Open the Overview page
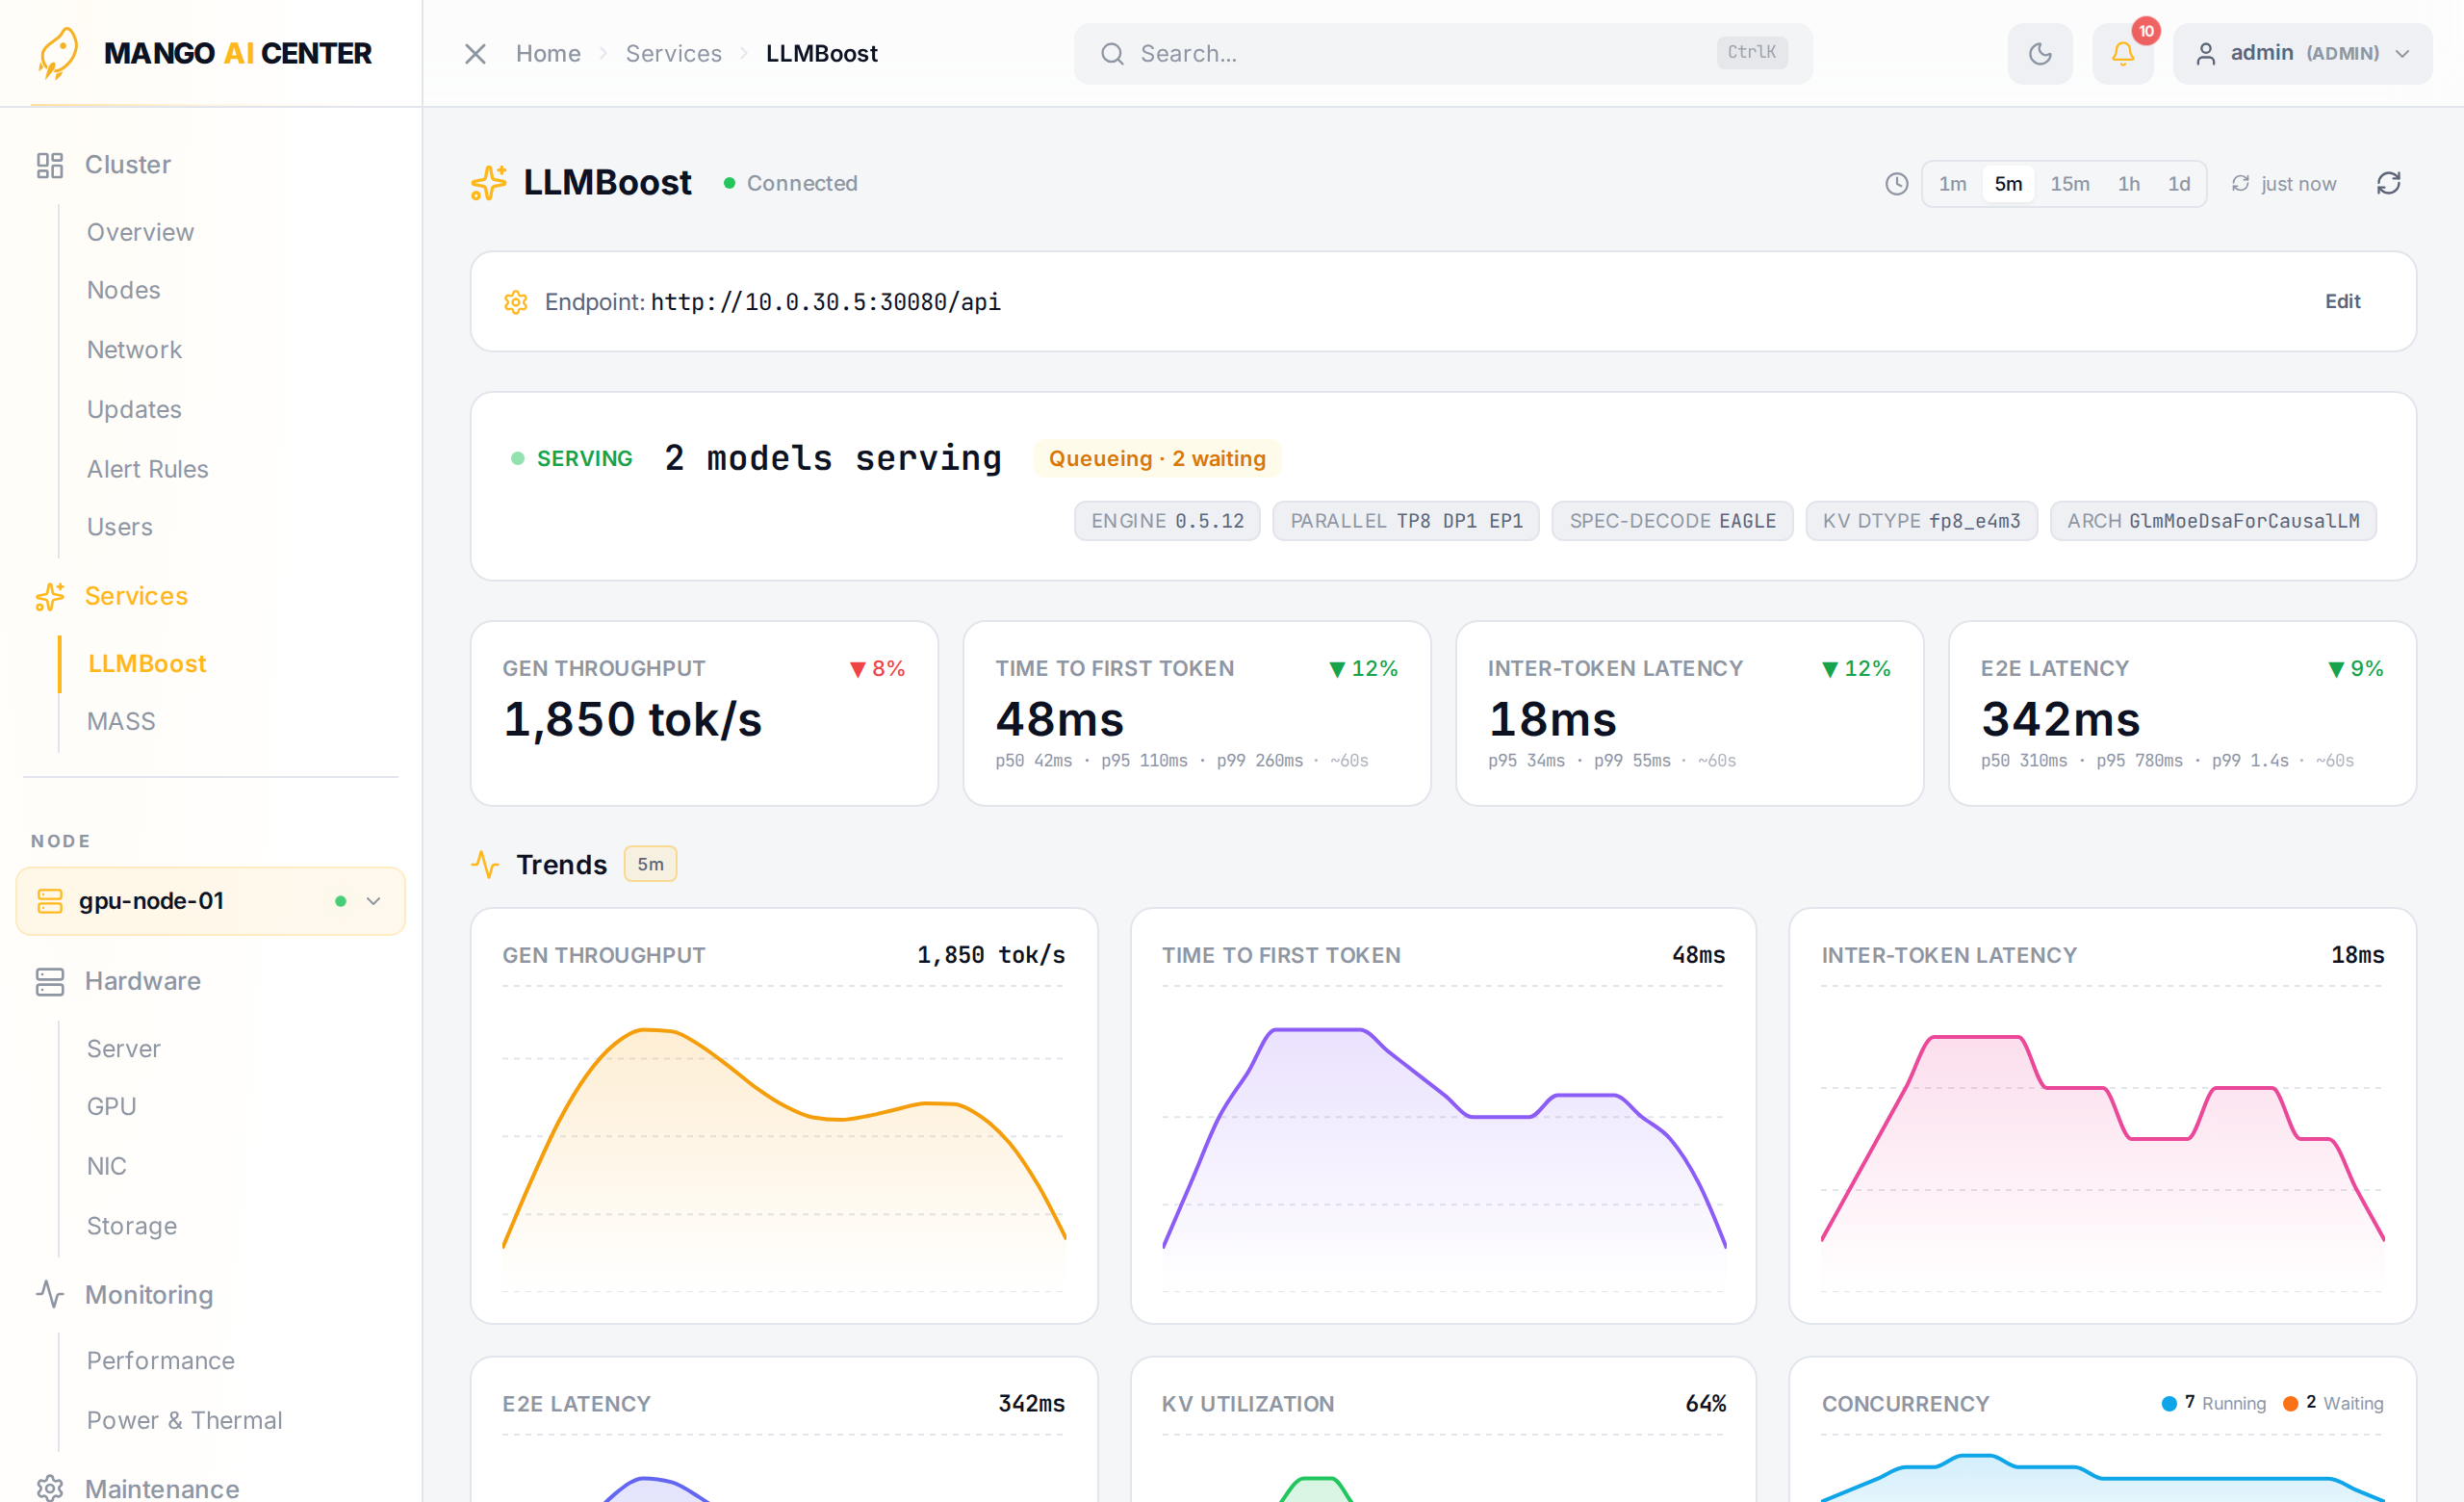 [140, 232]
